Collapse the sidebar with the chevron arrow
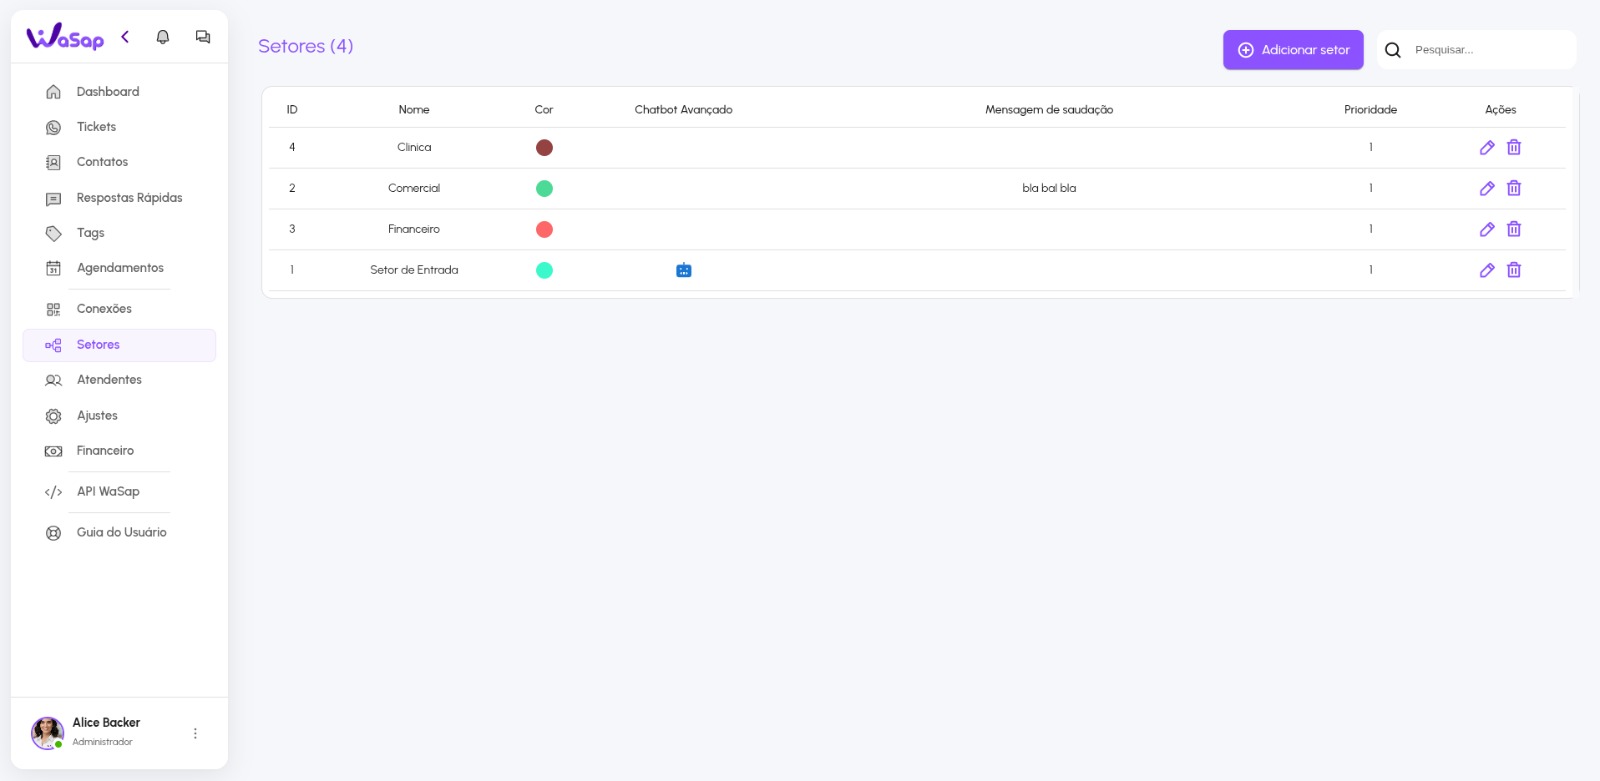The image size is (1600, 781). pos(125,37)
